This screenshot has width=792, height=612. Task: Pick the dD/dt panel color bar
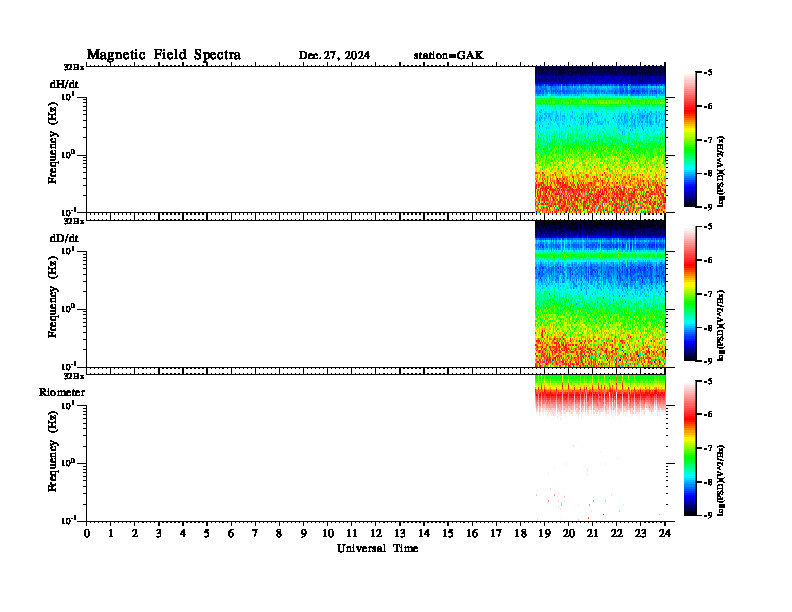[x=690, y=293]
